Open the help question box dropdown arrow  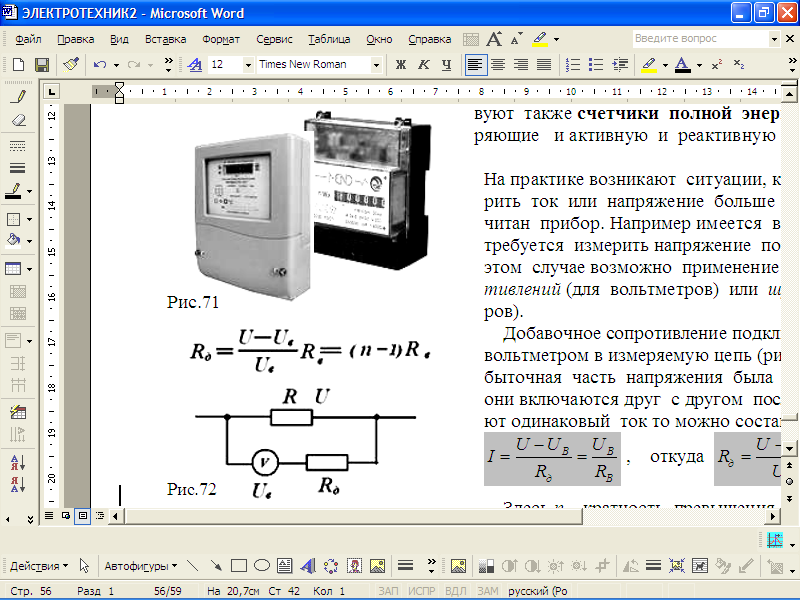click(774, 39)
